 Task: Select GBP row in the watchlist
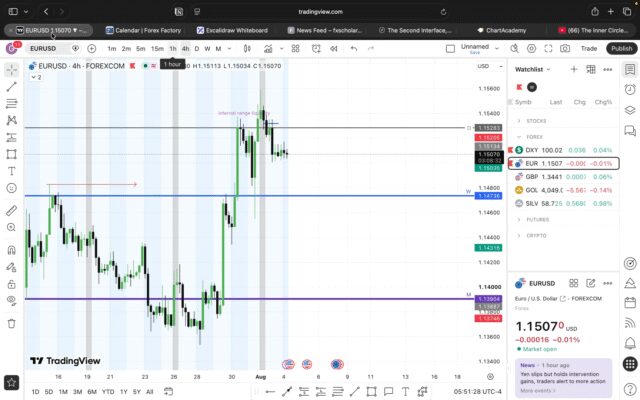[x=563, y=177]
